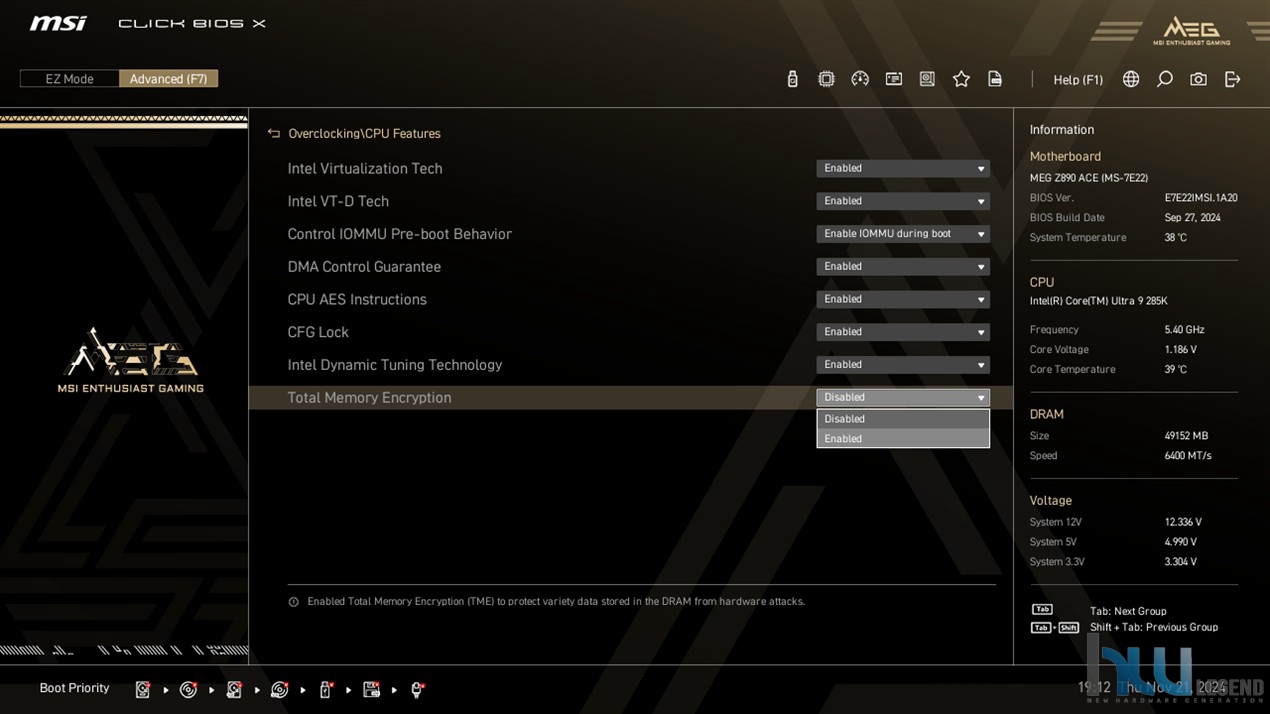The width and height of the screenshot is (1270, 714).
Task: Go back using the Overclocking breadcrumb arrow
Action: pos(273,133)
